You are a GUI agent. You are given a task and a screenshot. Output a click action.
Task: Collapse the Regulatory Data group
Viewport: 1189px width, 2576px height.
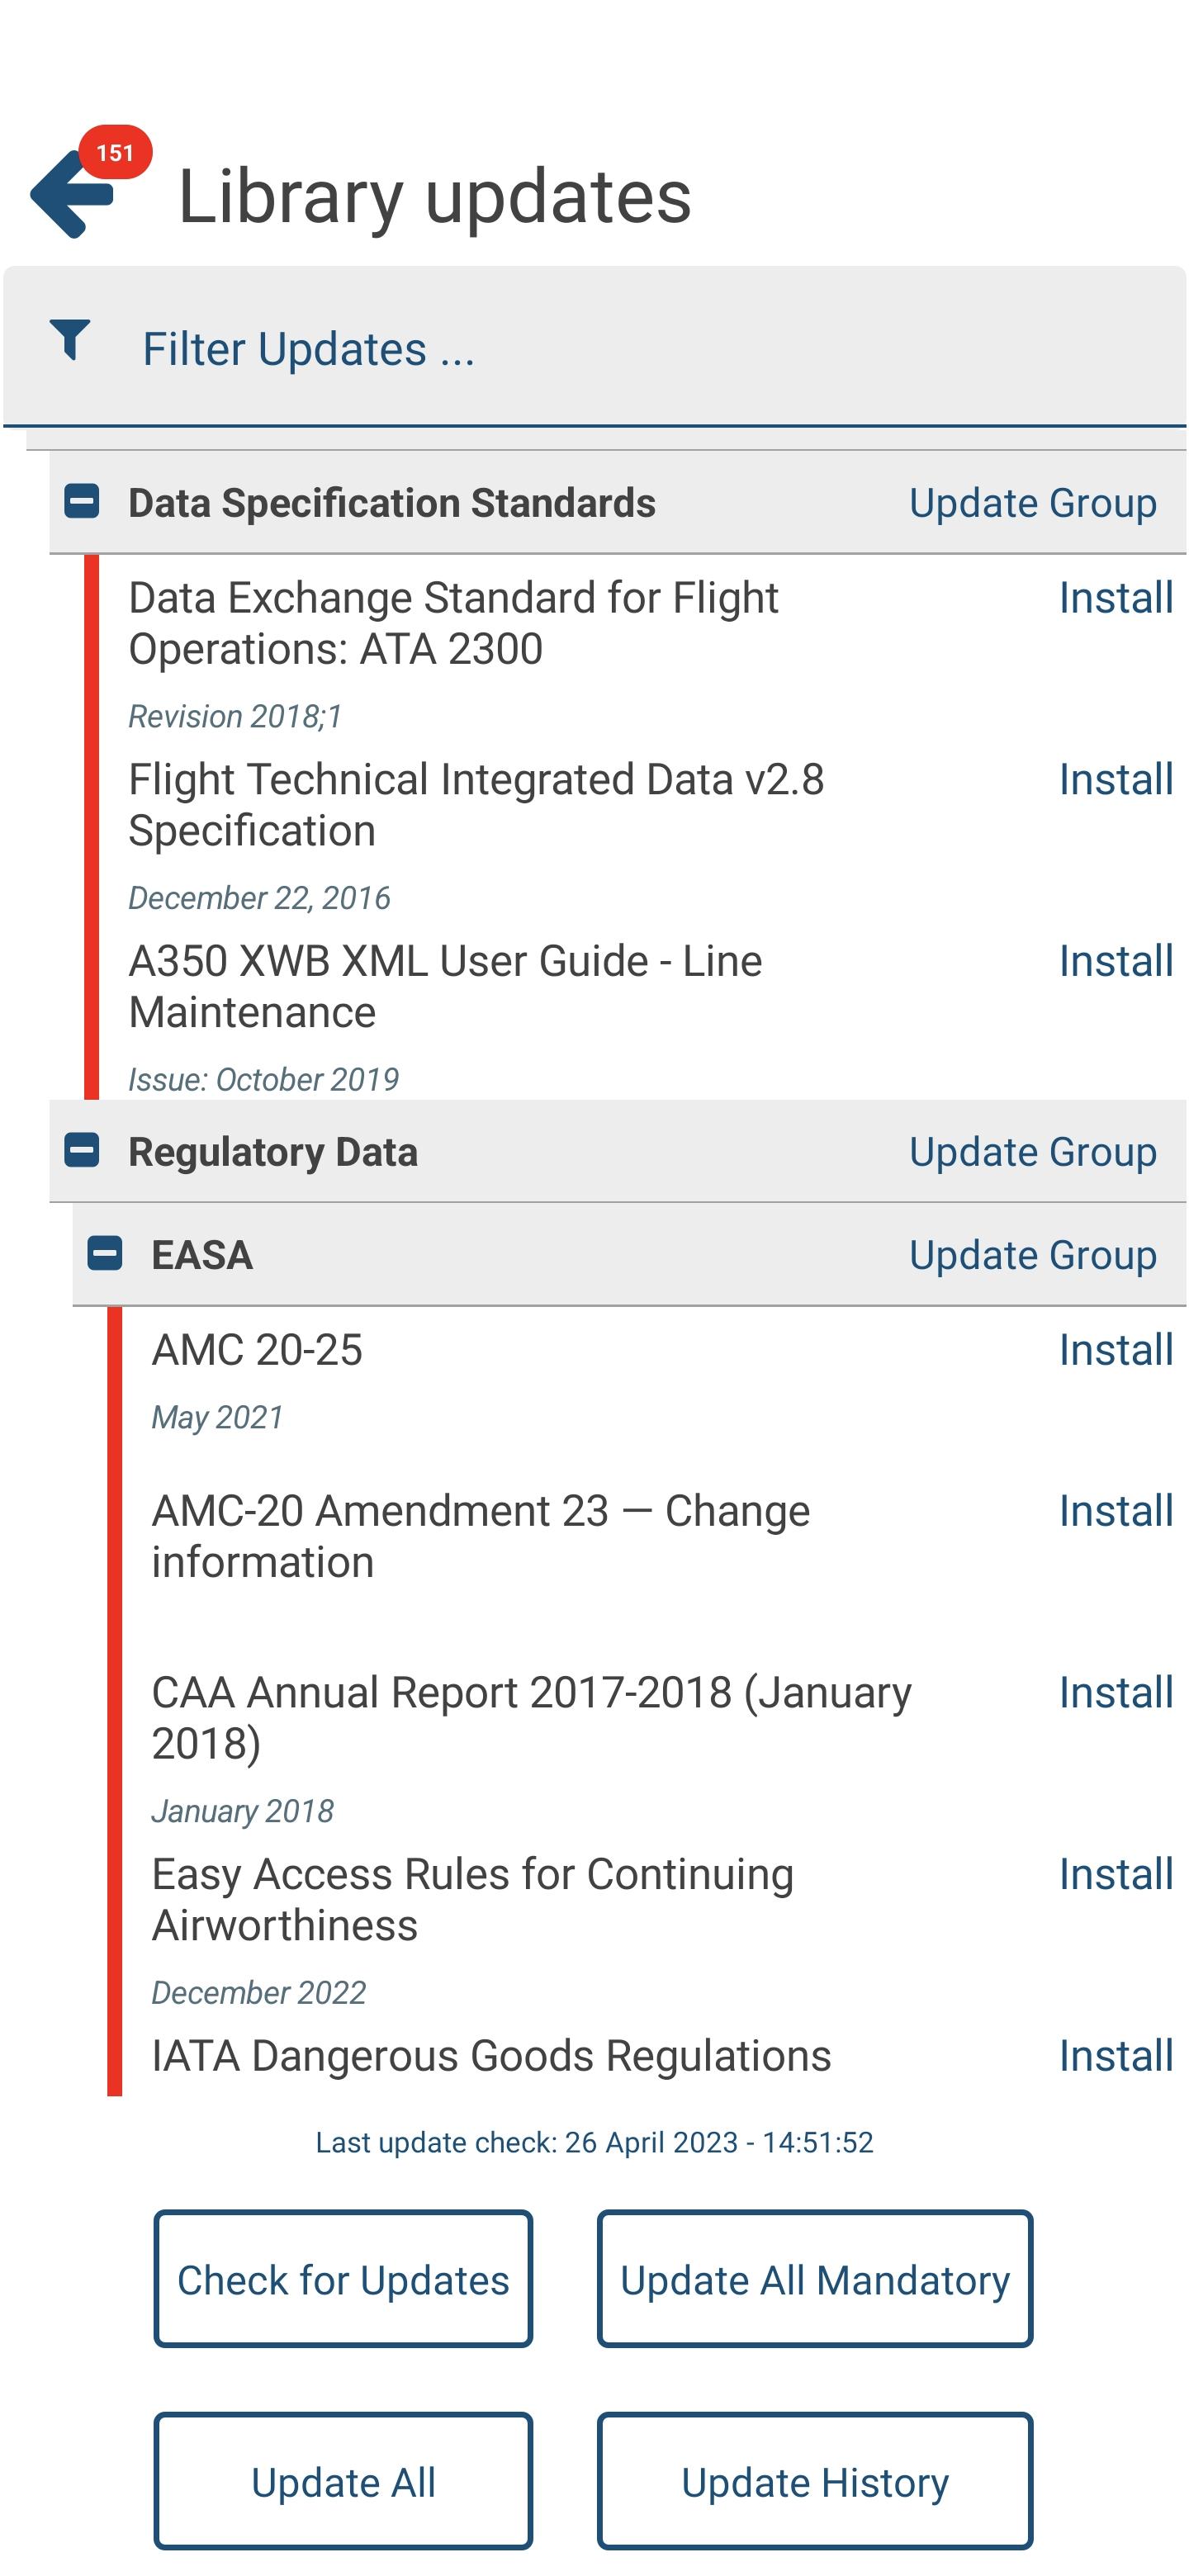pyautogui.click(x=82, y=1150)
